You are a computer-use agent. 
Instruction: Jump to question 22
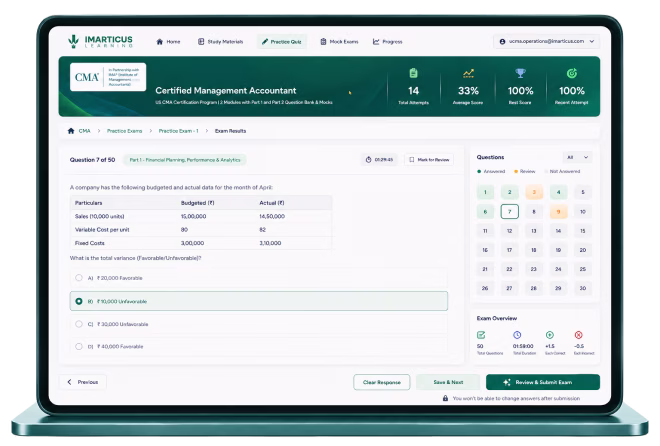tap(510, 269)
